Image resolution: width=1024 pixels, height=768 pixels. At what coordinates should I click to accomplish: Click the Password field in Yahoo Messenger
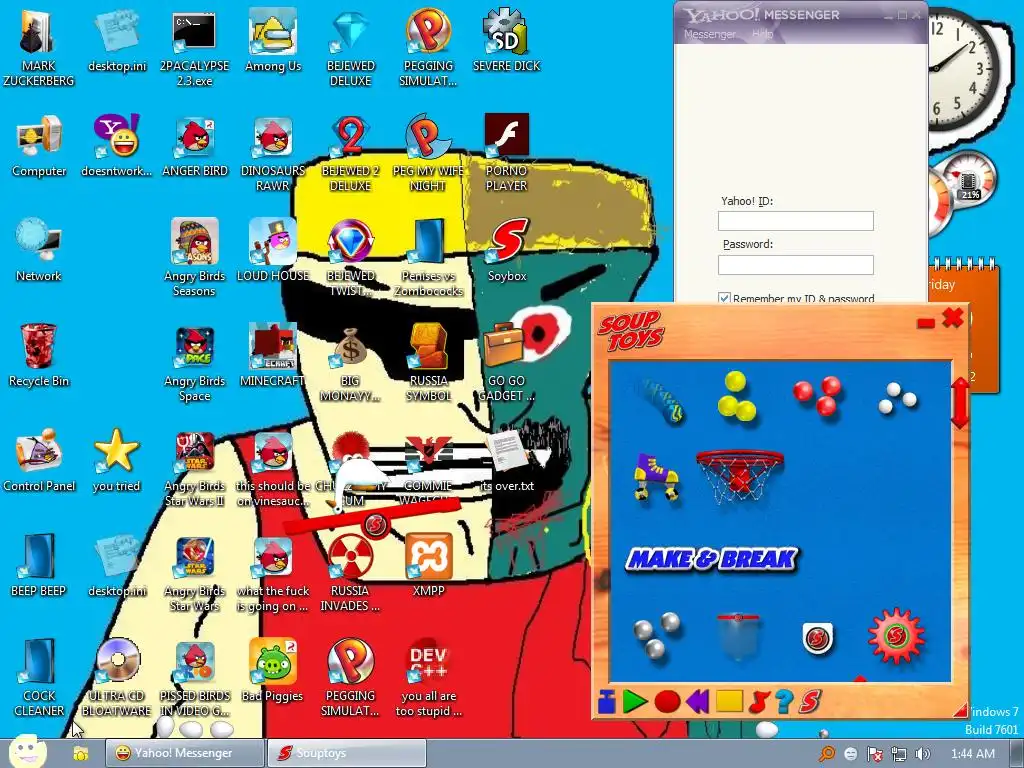795,264
